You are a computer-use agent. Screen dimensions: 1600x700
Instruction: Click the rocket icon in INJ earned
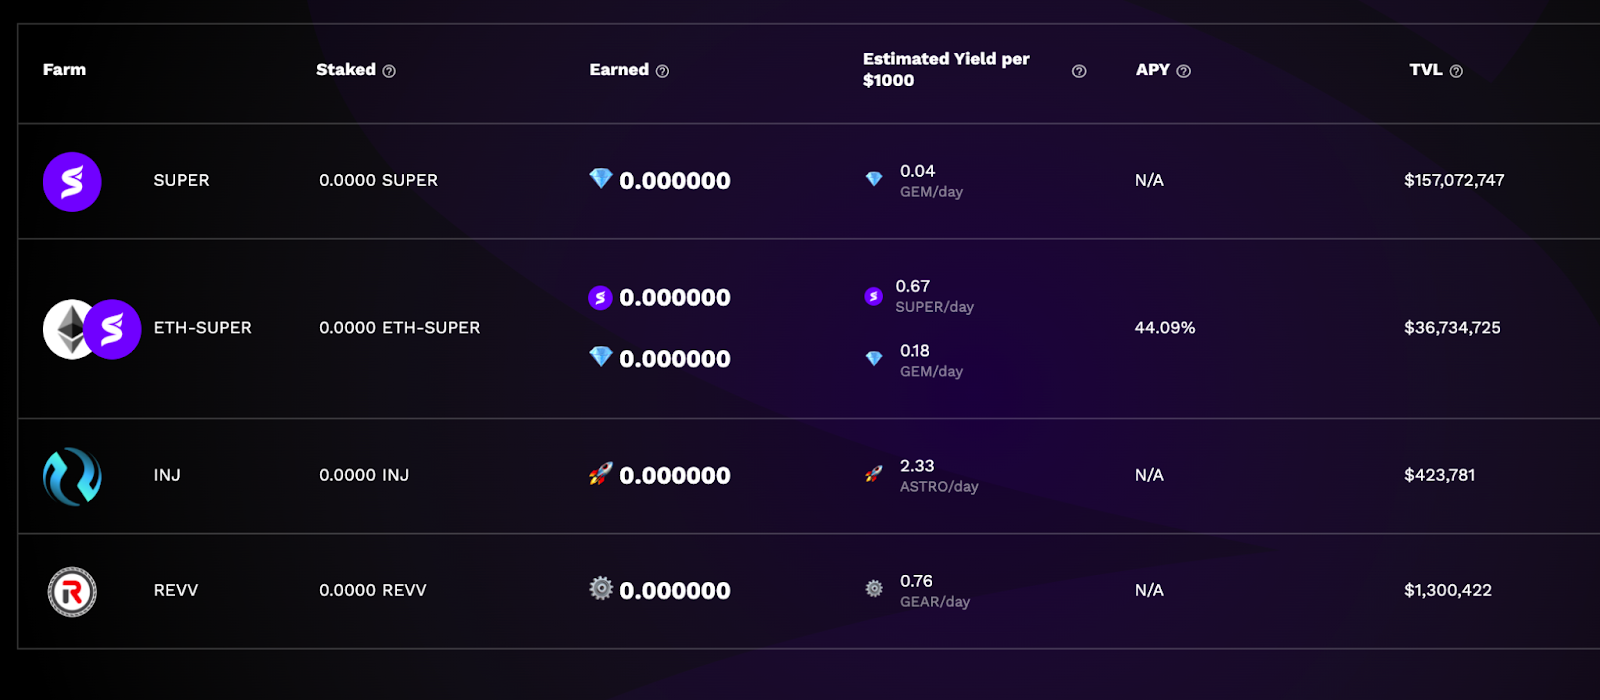click(x=600, y=474)
